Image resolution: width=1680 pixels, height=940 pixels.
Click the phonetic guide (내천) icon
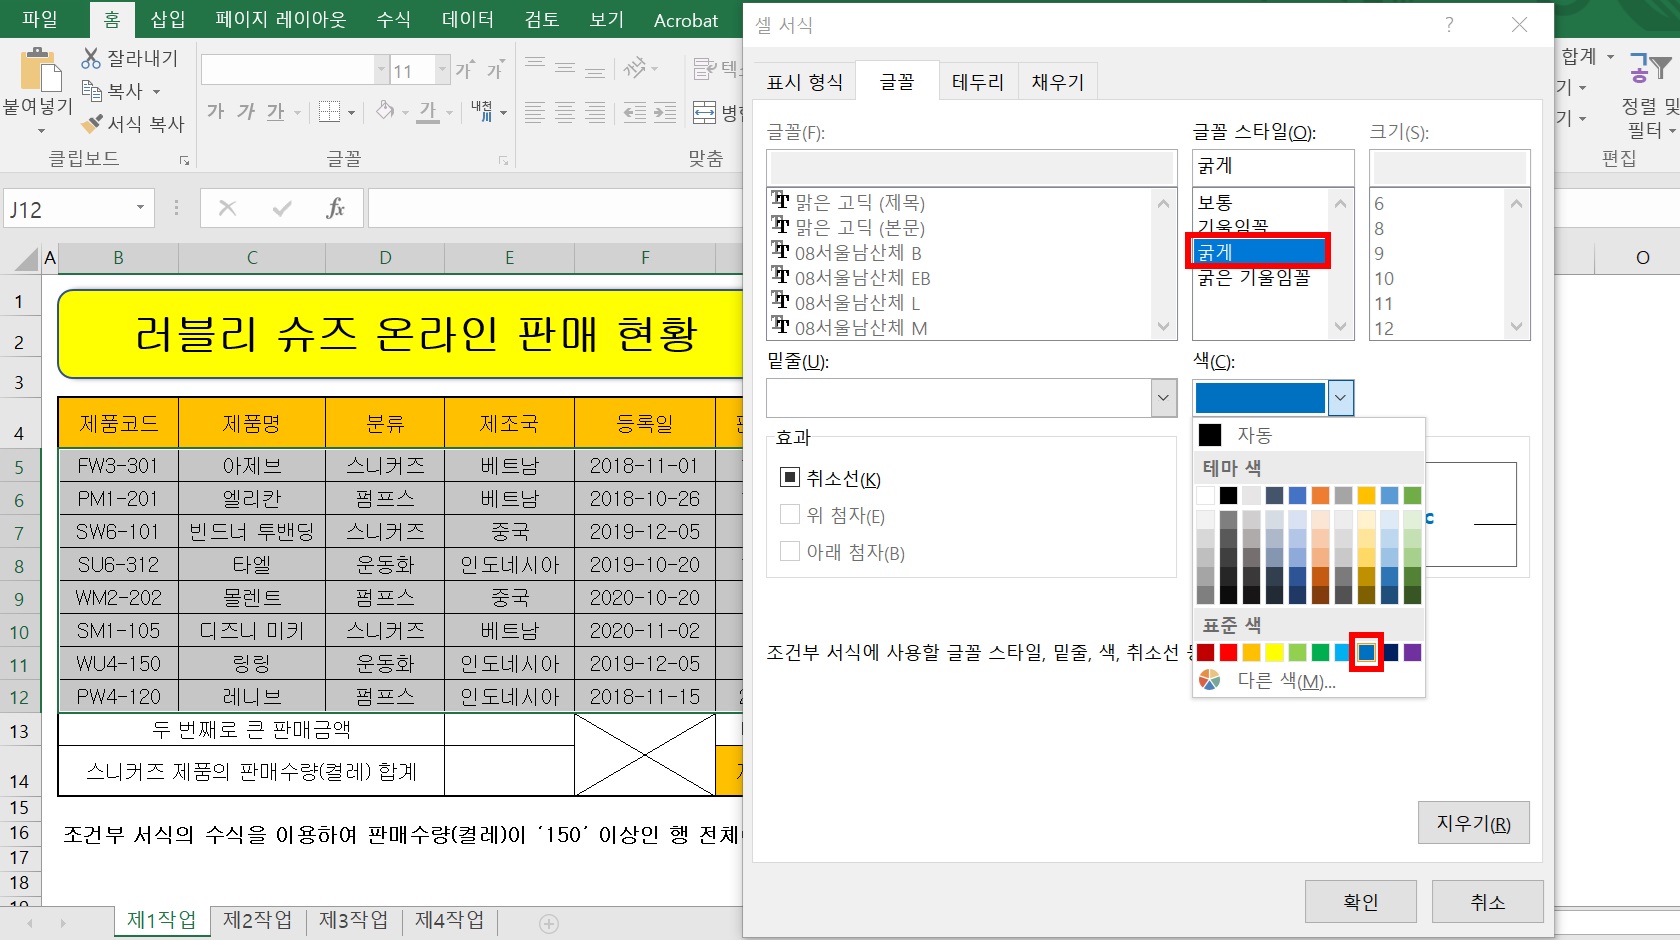(481, 111)
